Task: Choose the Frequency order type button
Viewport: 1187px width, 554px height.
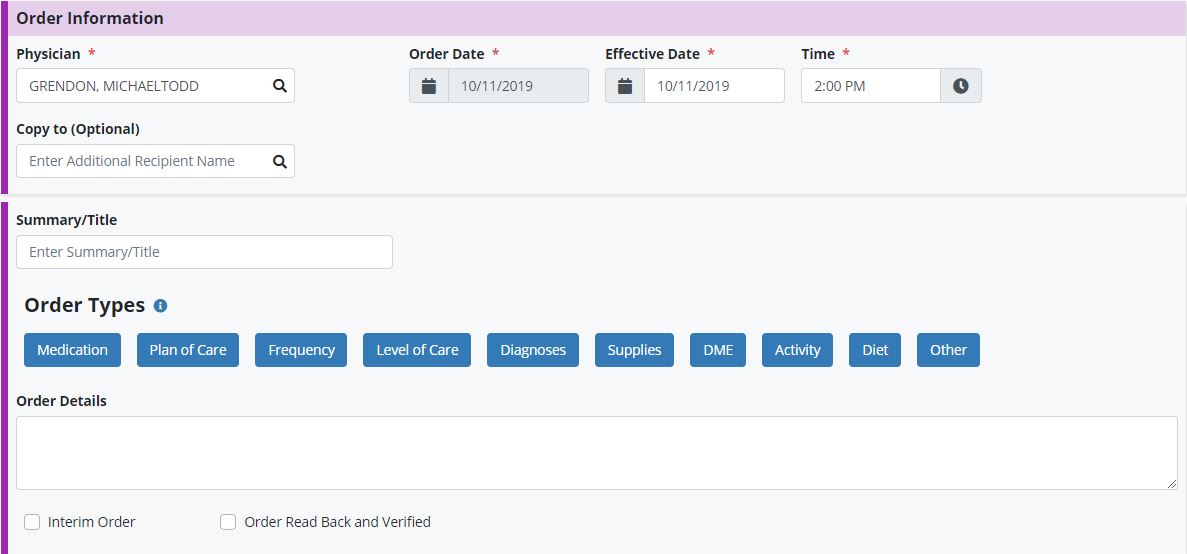Action: coord(301,350)
